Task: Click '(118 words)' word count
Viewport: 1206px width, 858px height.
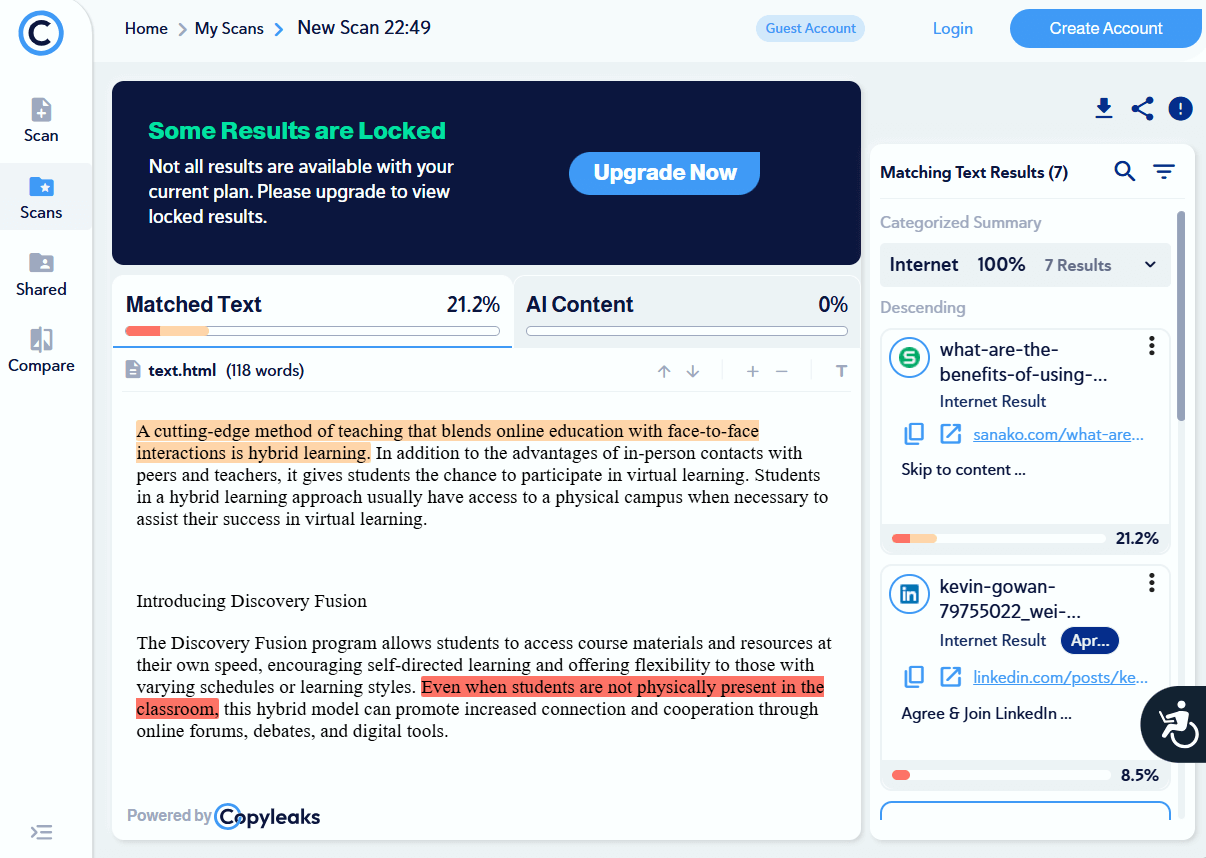Action: (x=265, y=371)
